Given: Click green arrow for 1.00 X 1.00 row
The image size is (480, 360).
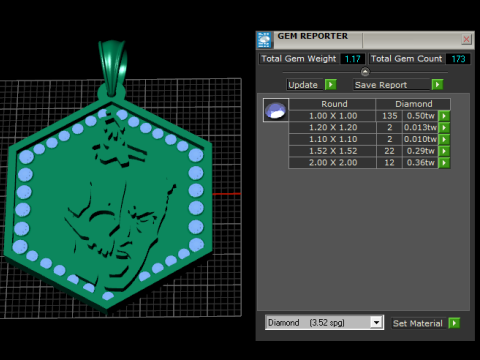Looking at the screenshot, I should (x=444, y=116).
